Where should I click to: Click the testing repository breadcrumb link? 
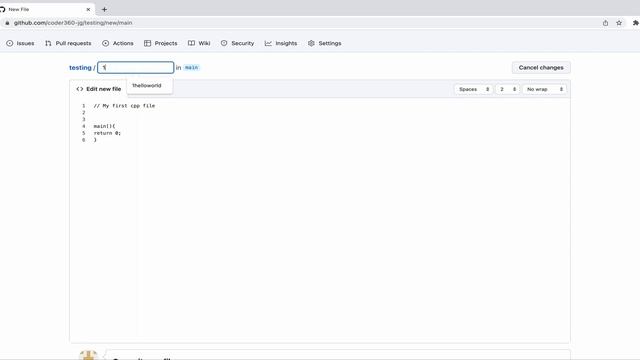coord(80,68)
